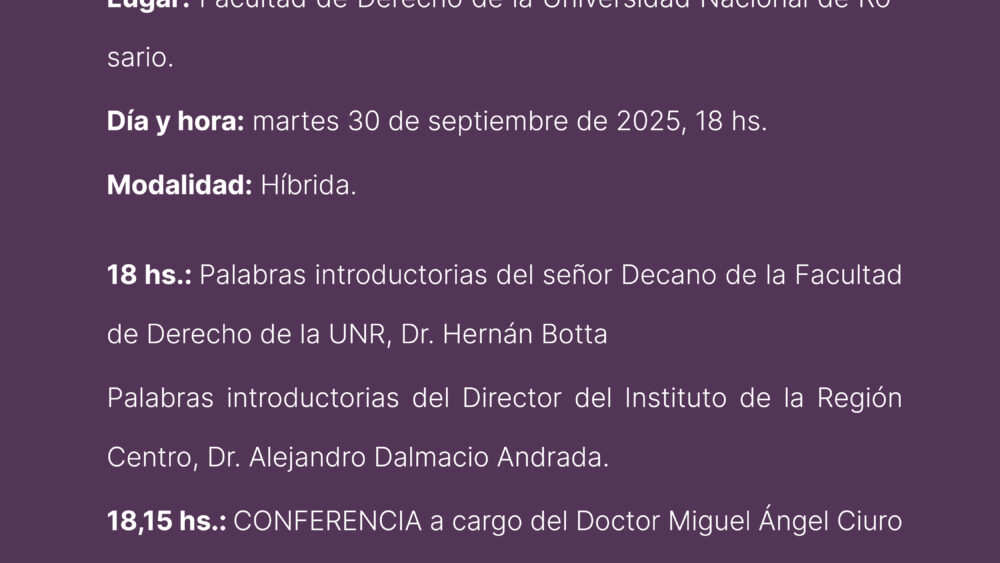This screenshot has width=1000, height=563.
Task: Click the bold "Modalidad:" label
Action: 179,186
